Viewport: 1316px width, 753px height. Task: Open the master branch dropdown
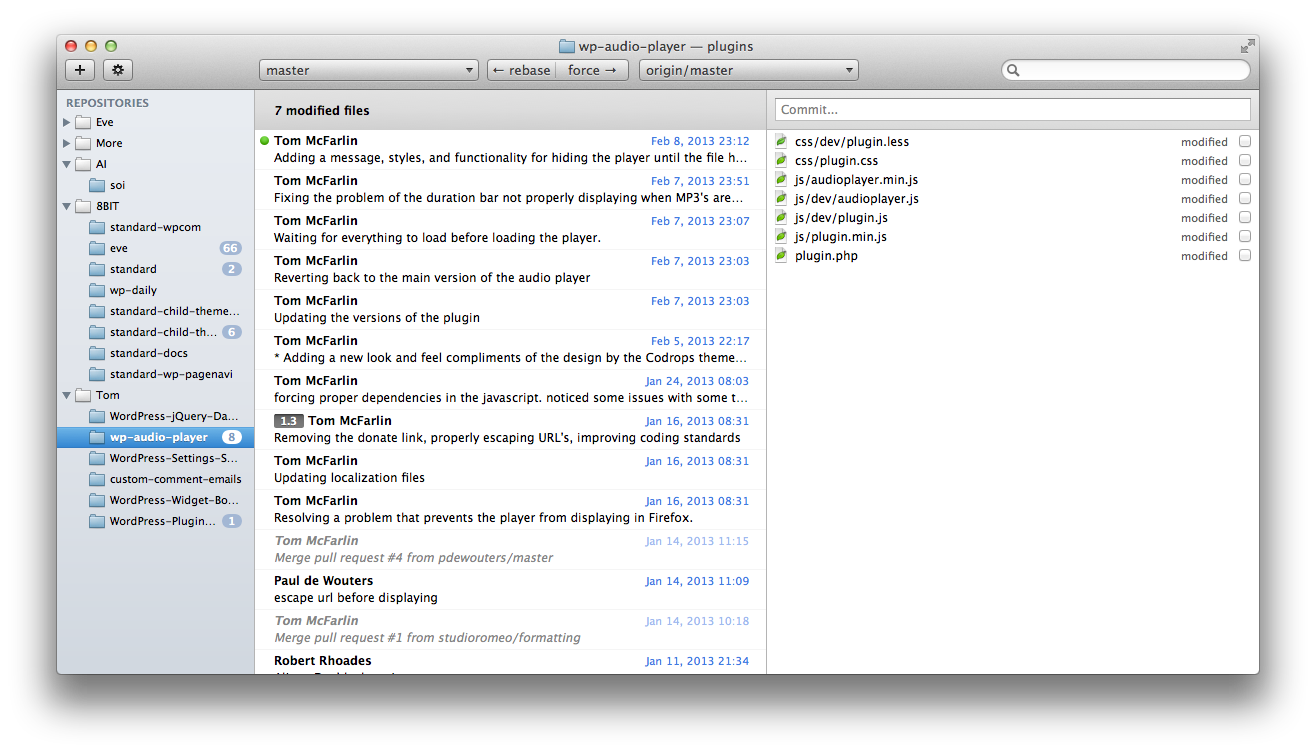(x=369, y=70)
